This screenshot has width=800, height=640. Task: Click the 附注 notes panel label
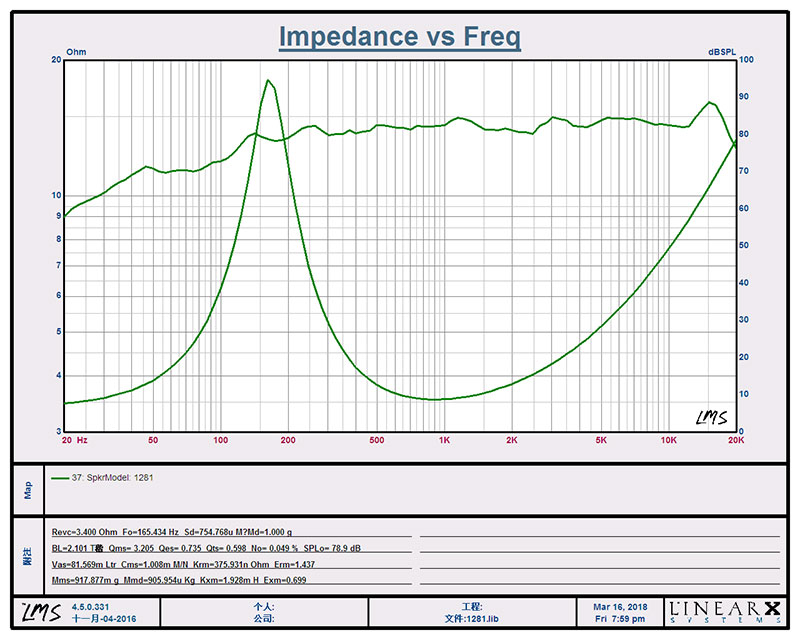(x=28, y=556)
